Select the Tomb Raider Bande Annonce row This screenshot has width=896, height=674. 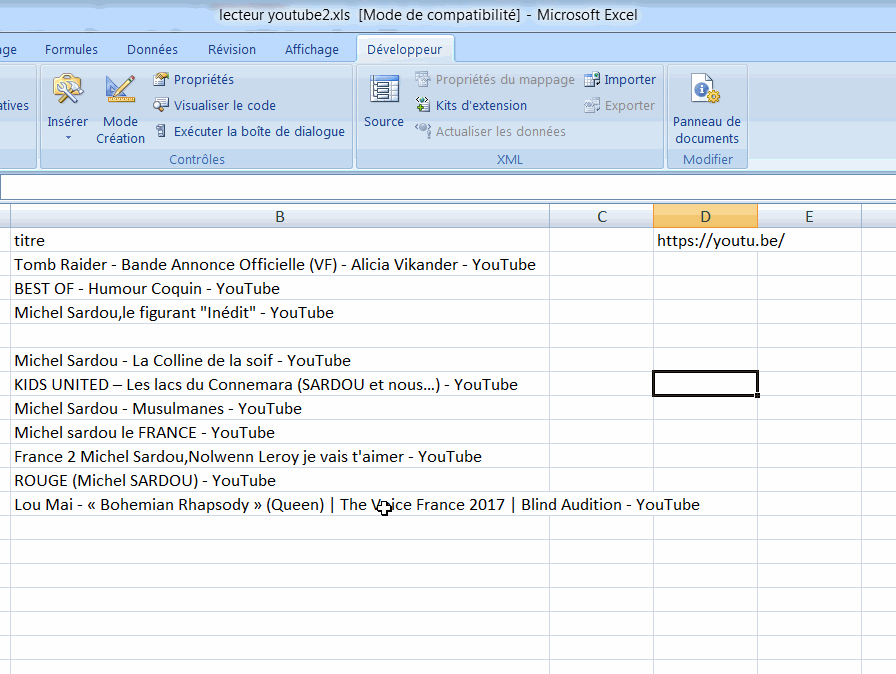click(x=280, y=264)
